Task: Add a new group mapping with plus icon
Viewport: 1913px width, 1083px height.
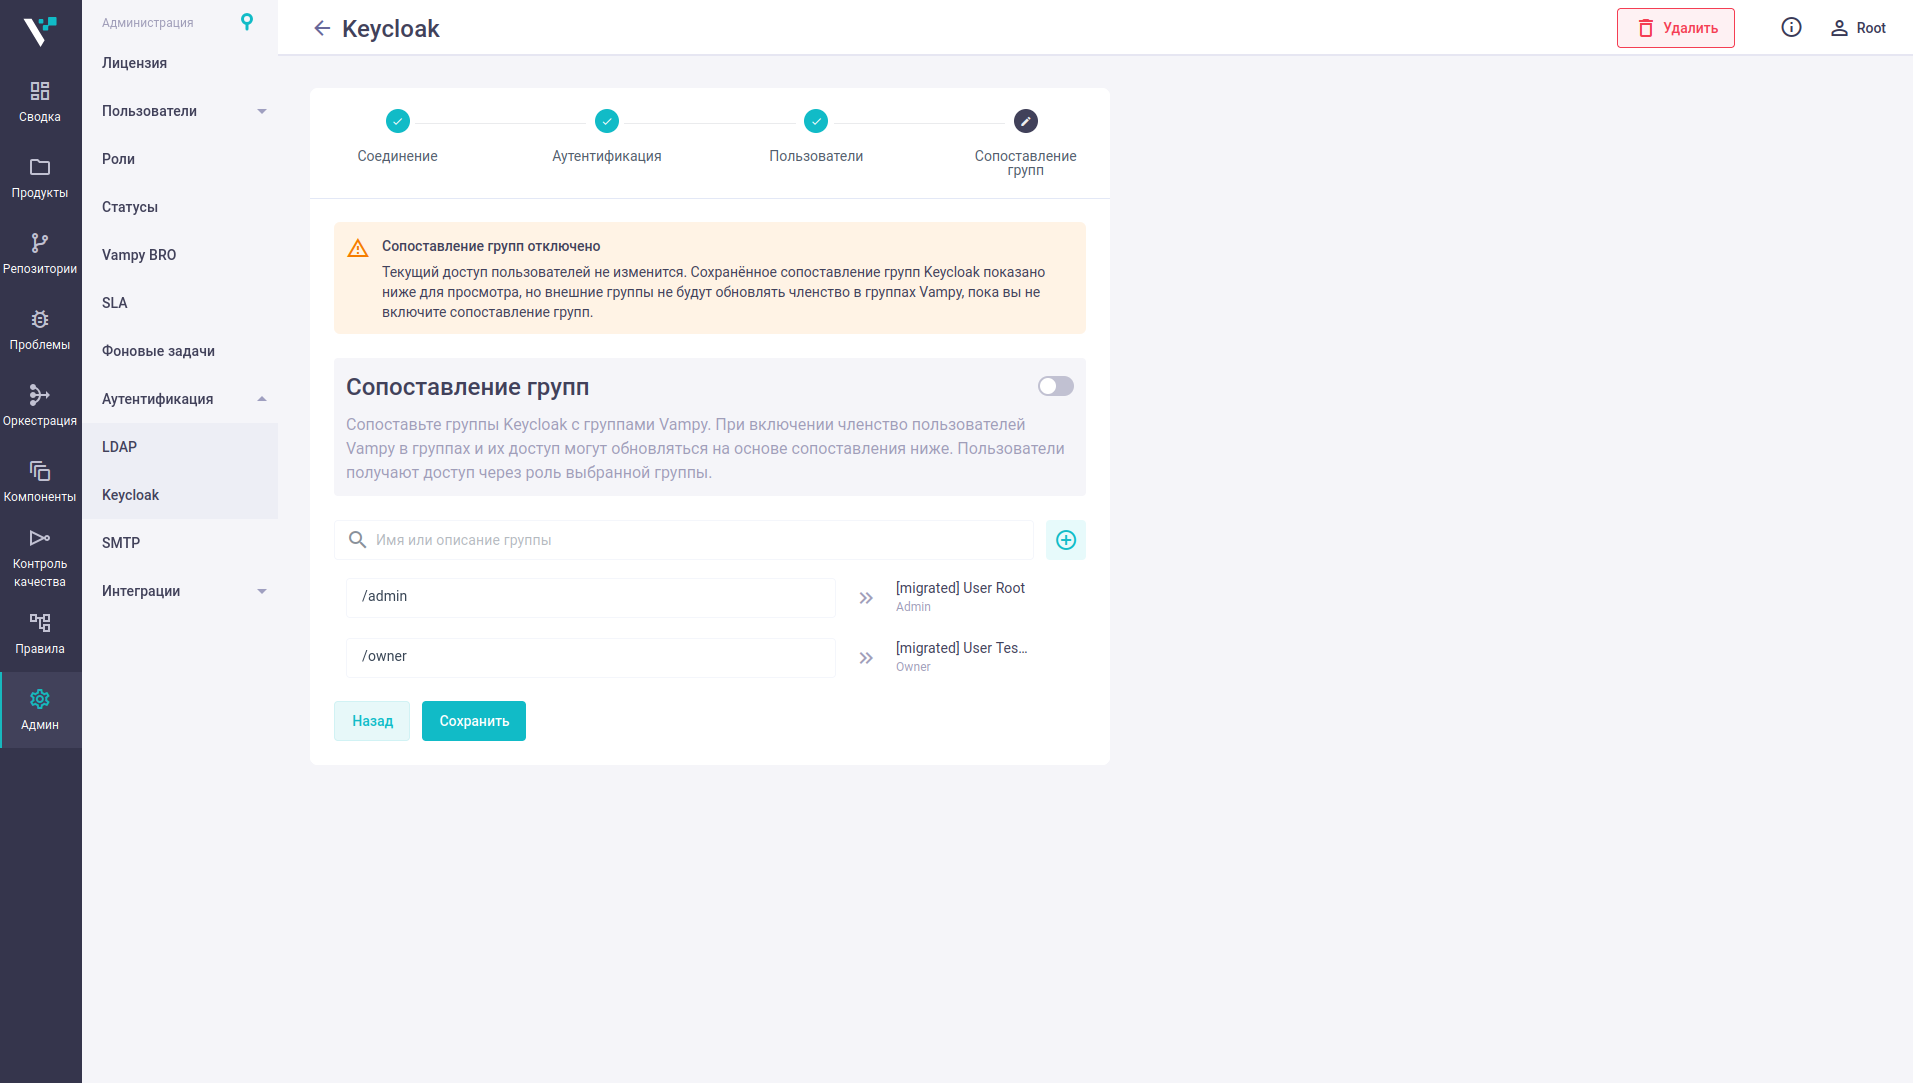Action: pyautogui.click(x=1066, y=540)
